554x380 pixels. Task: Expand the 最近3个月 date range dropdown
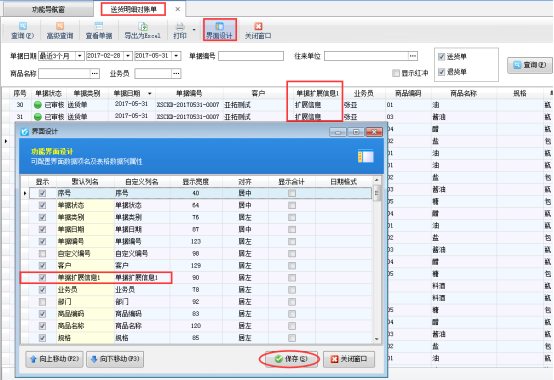(80, 56)
